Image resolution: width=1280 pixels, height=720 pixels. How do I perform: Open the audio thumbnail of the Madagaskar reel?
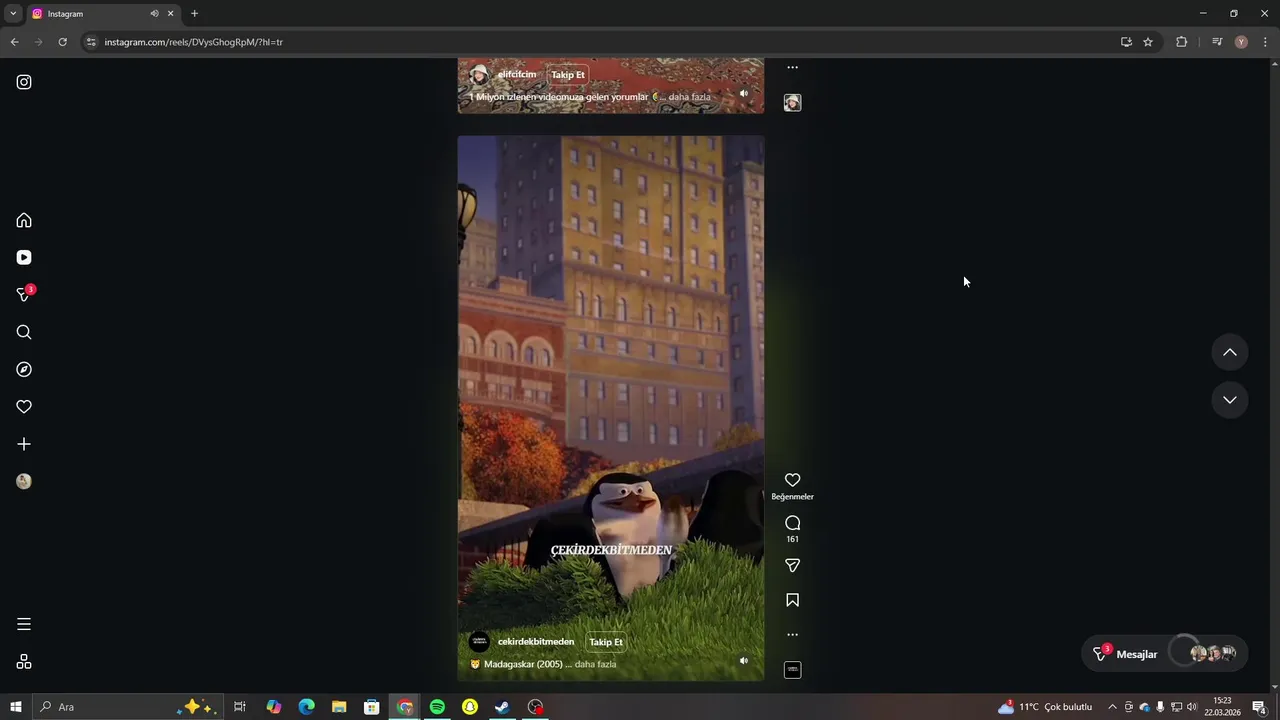pos(792,670)
